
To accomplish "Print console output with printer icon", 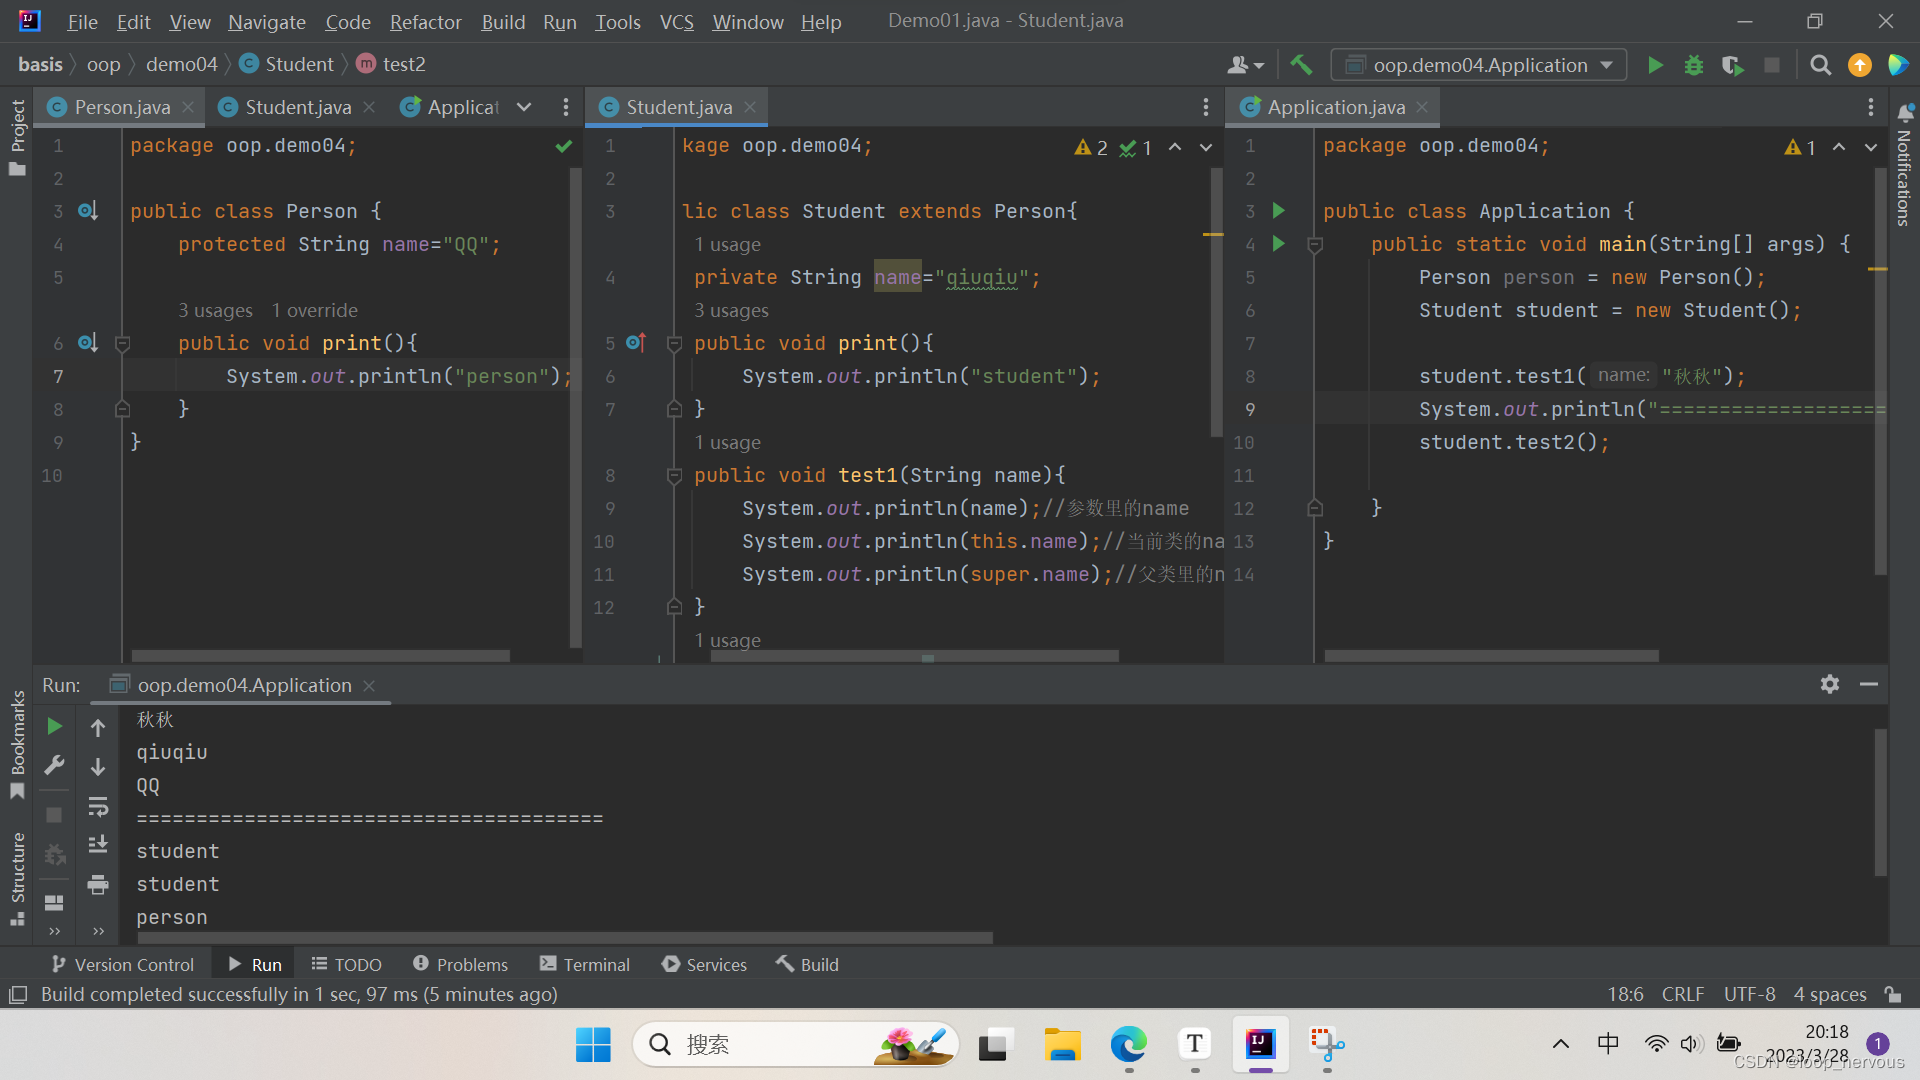I will tap(98, 884).
